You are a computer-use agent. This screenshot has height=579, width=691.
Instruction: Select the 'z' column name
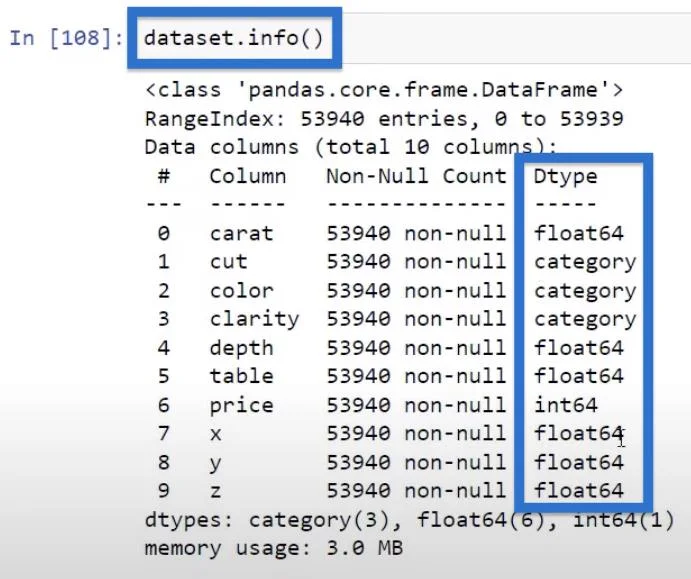pos(215,491)
